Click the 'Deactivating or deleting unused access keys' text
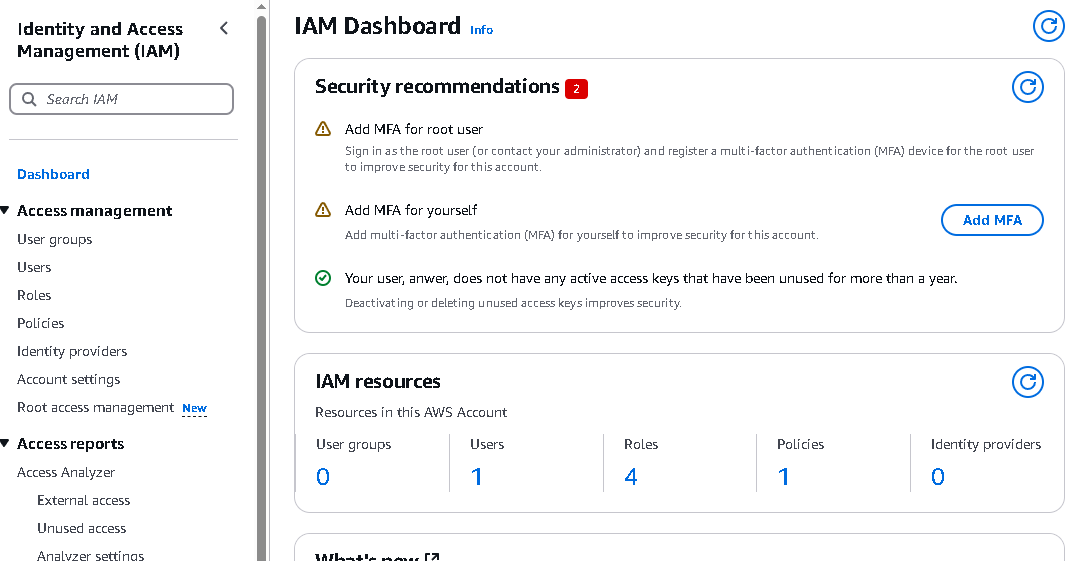Image resolution: width=1078 pixels, height=561 pixels. (513, 303)
